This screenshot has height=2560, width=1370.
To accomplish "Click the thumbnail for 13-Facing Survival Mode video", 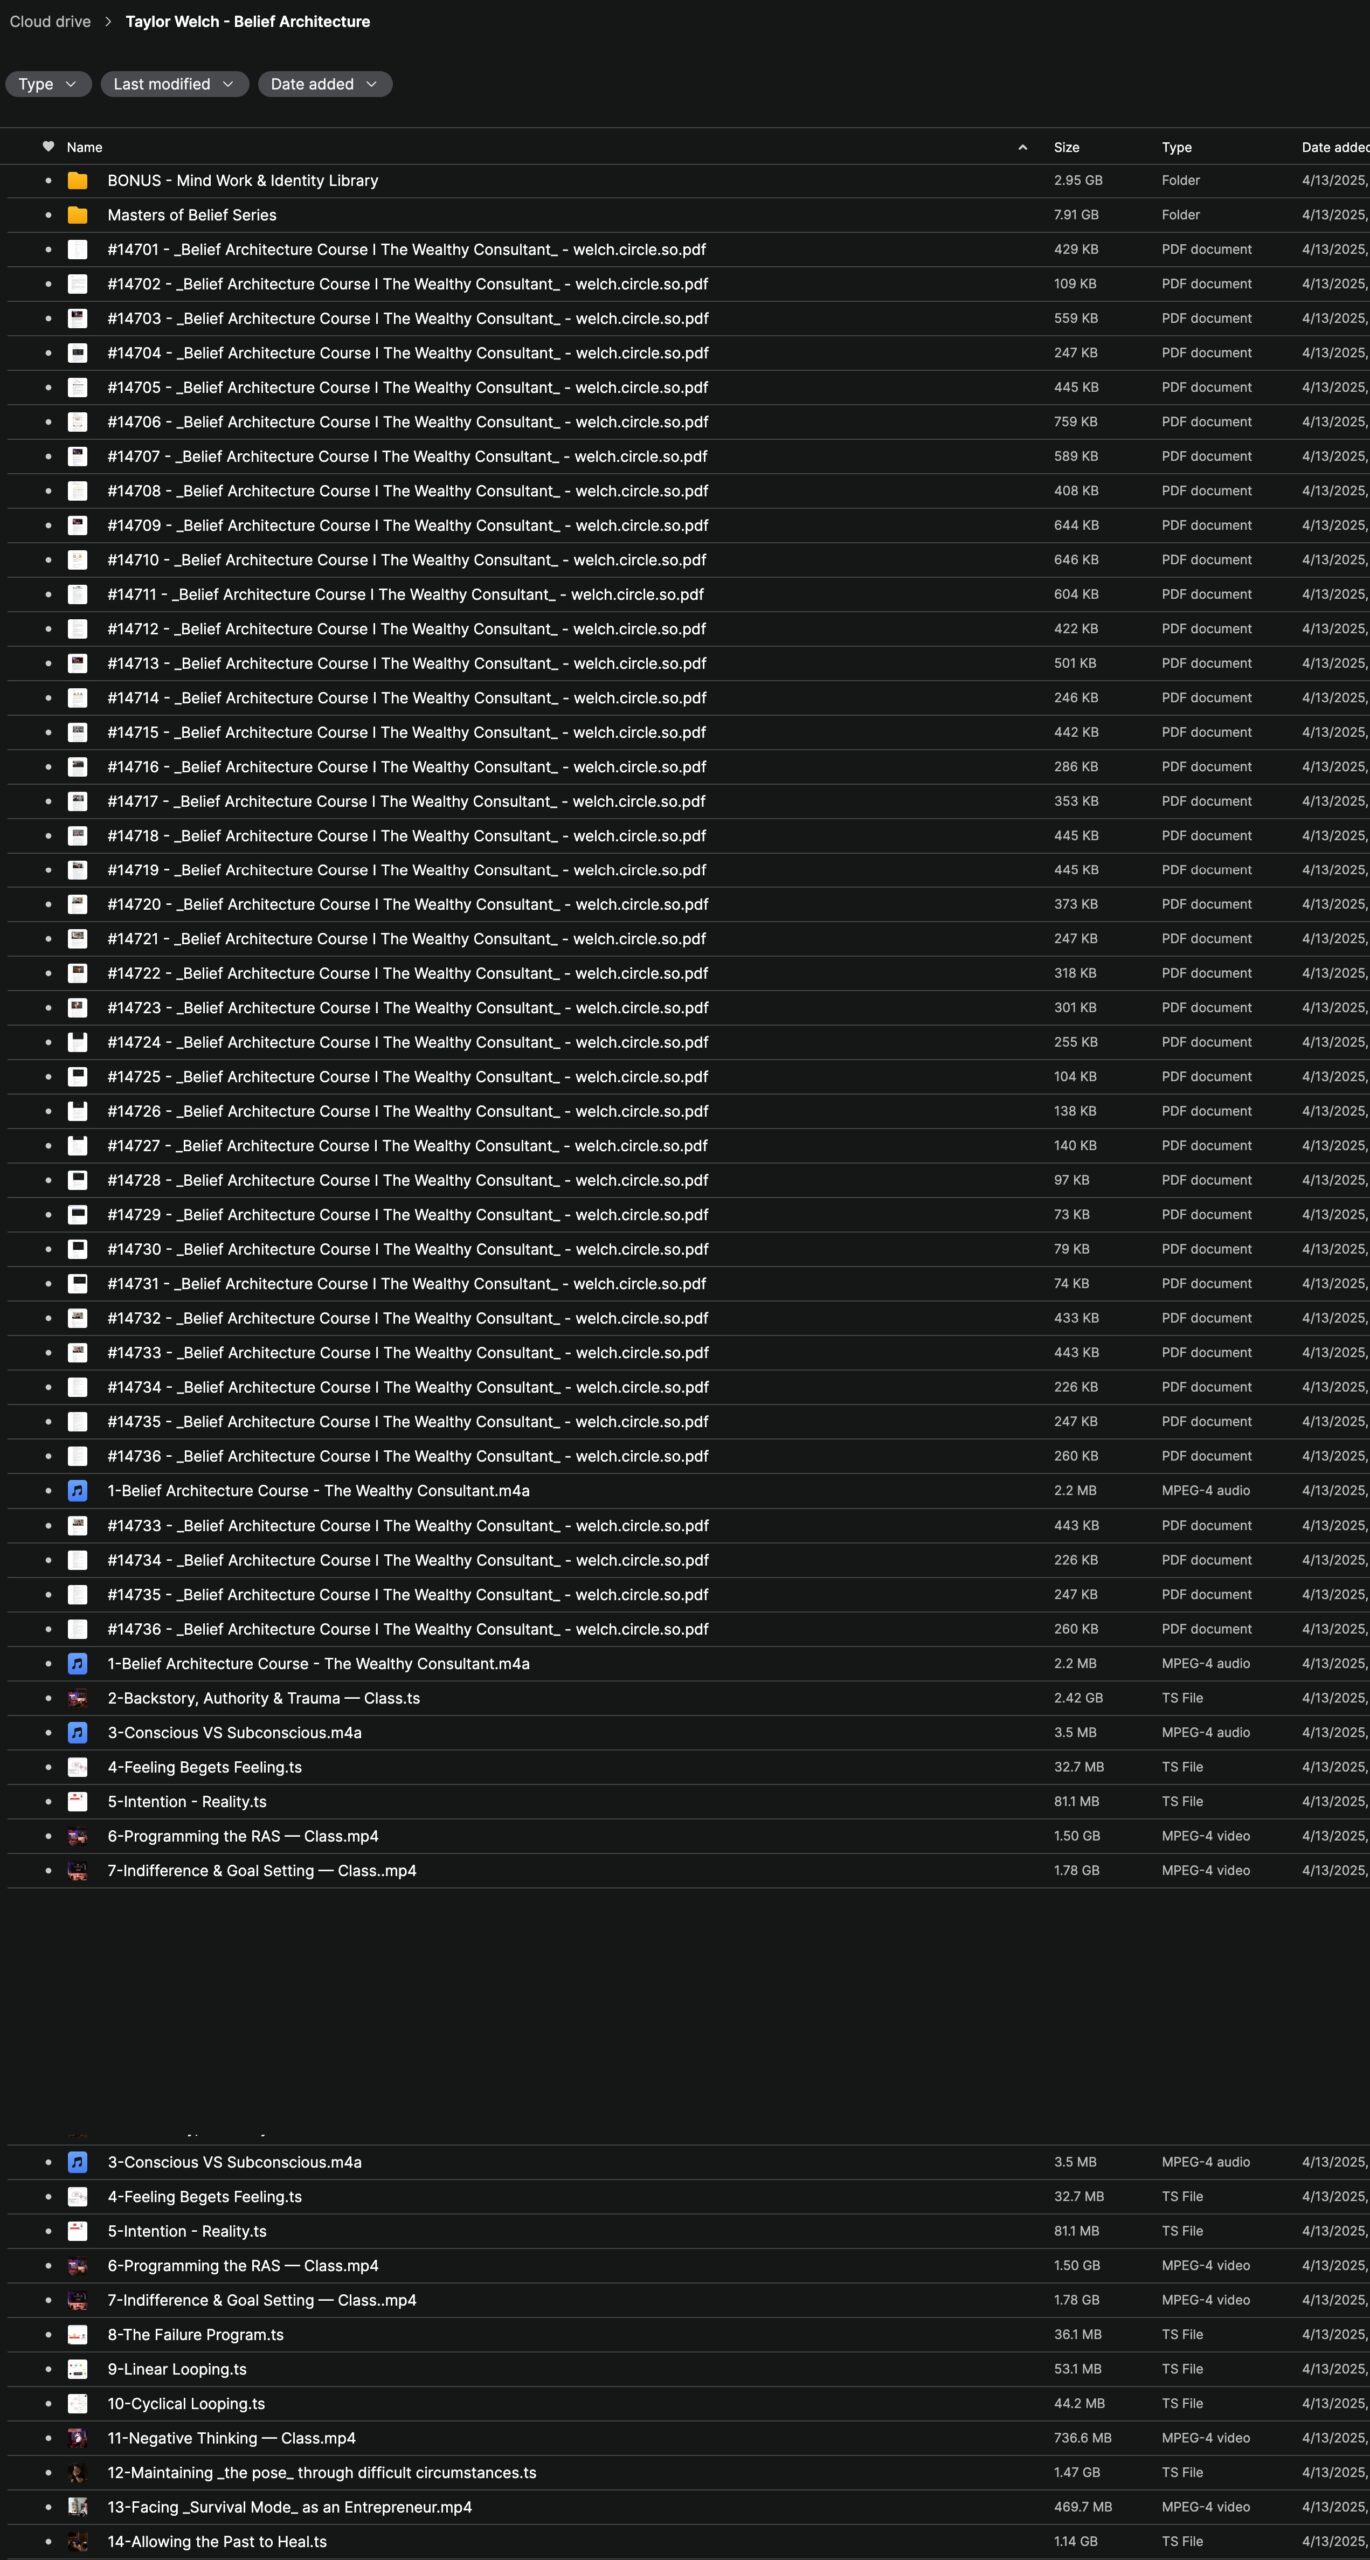I will [77, 2507].
